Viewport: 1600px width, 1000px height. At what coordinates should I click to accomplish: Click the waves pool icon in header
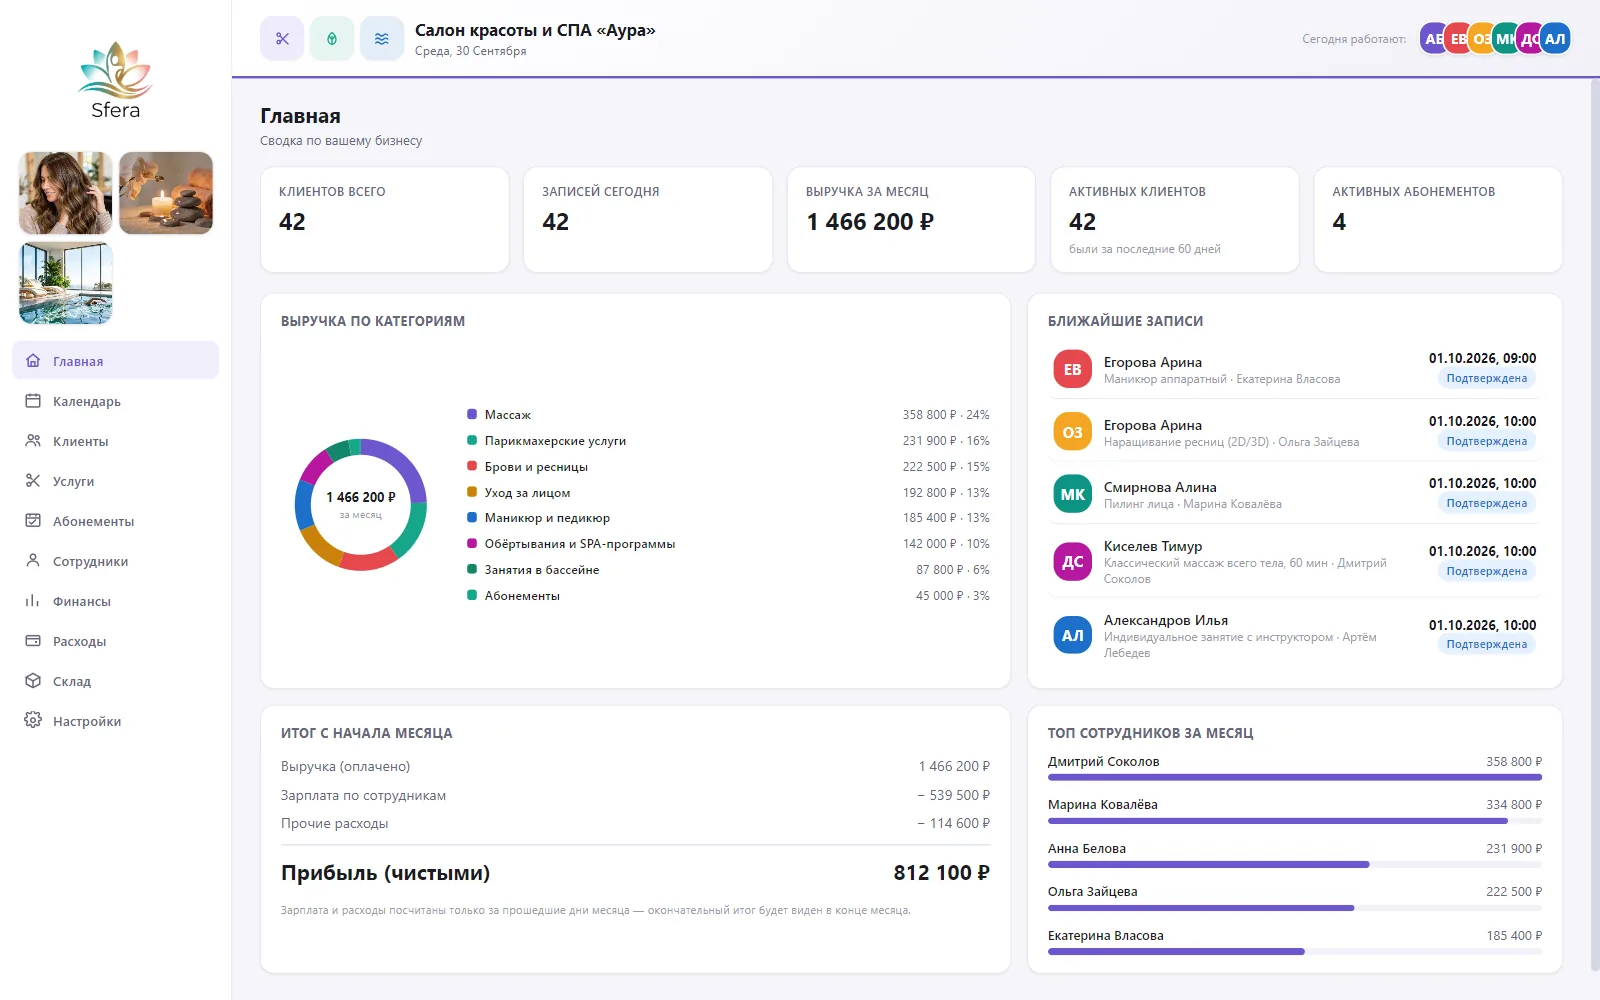pyautogui.click(x=382, y=39)
